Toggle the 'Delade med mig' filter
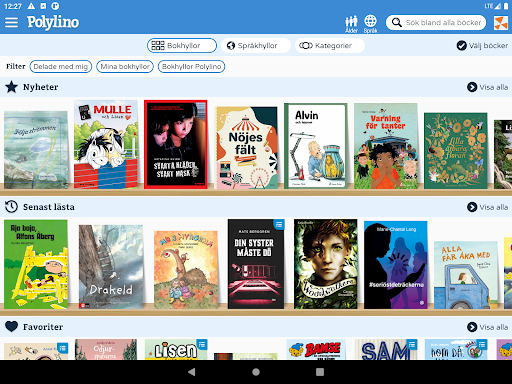The width and height of the screenshot is (512, 384). point(61,66)
